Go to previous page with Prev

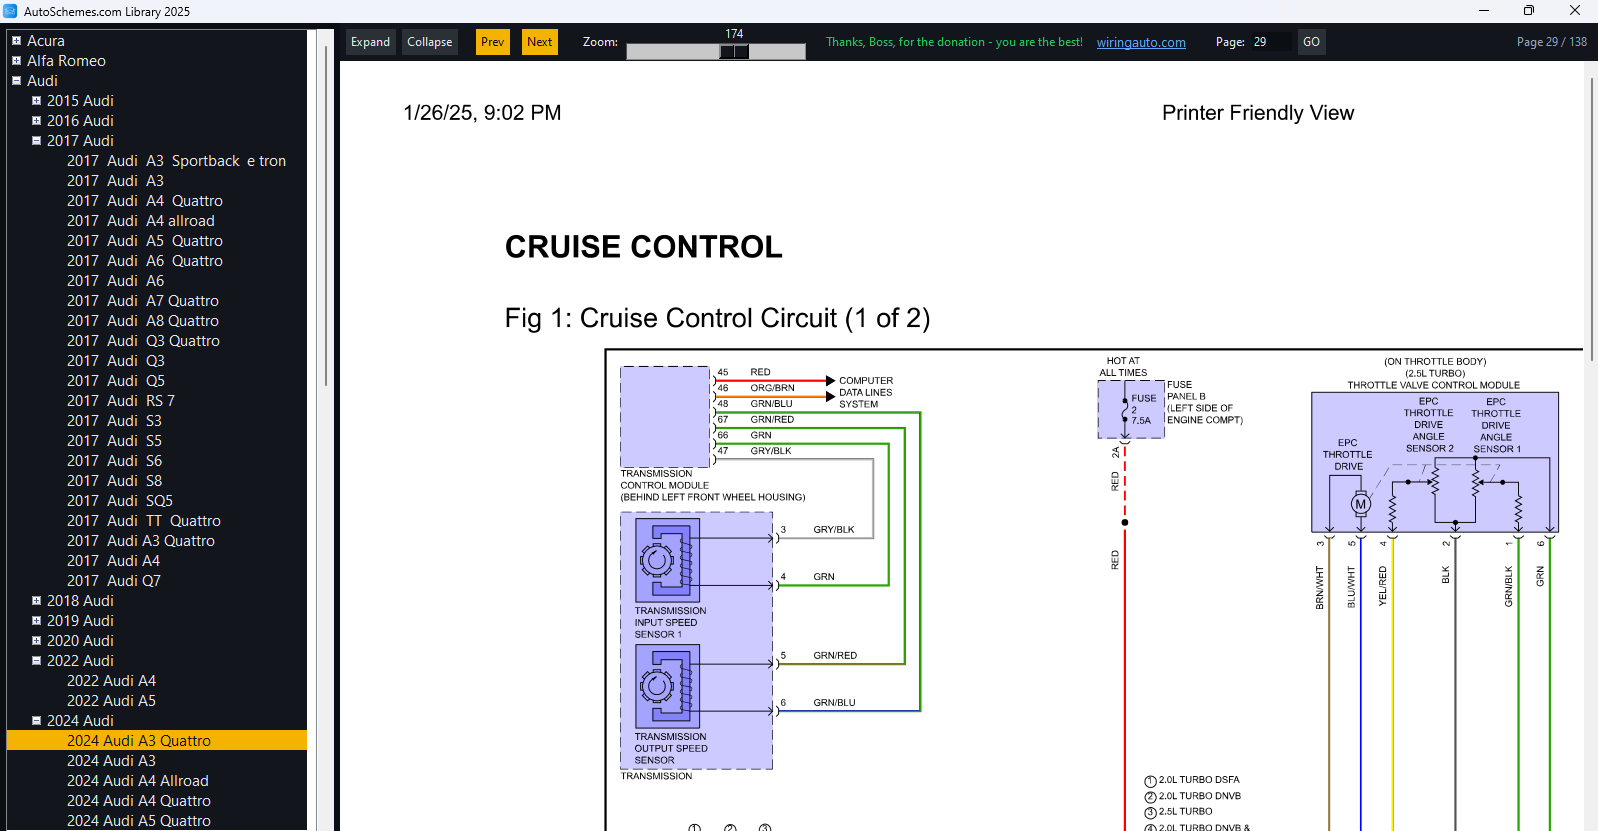coord(492,42)
